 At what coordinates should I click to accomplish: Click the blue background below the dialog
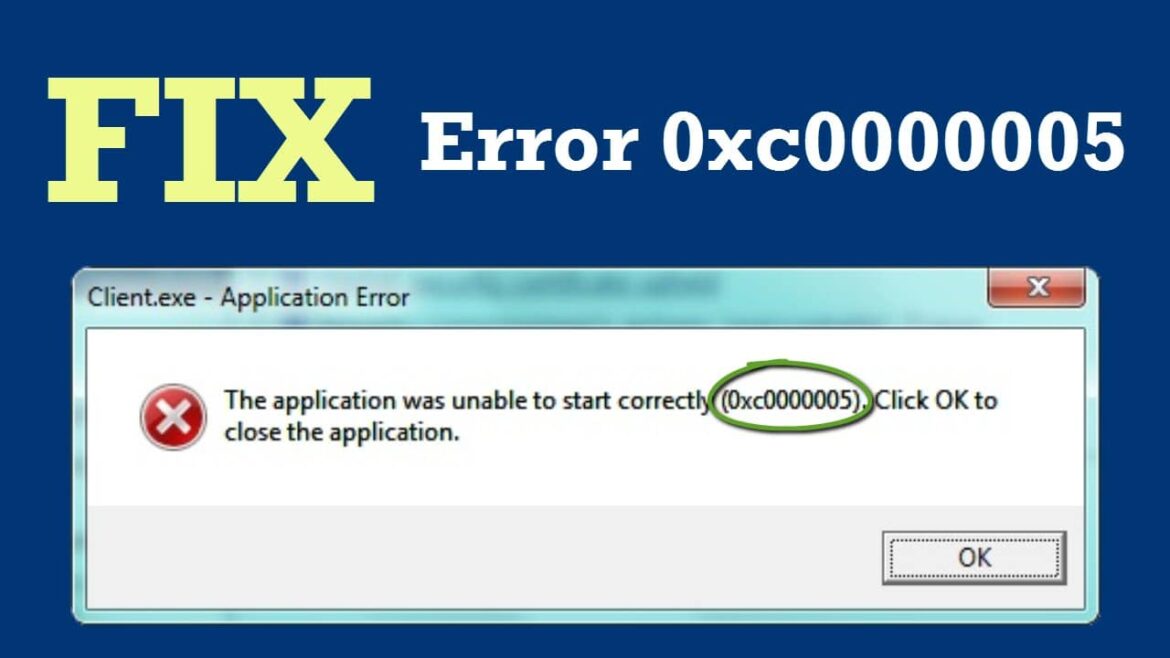pyautogui.click(x=585, y=642)
